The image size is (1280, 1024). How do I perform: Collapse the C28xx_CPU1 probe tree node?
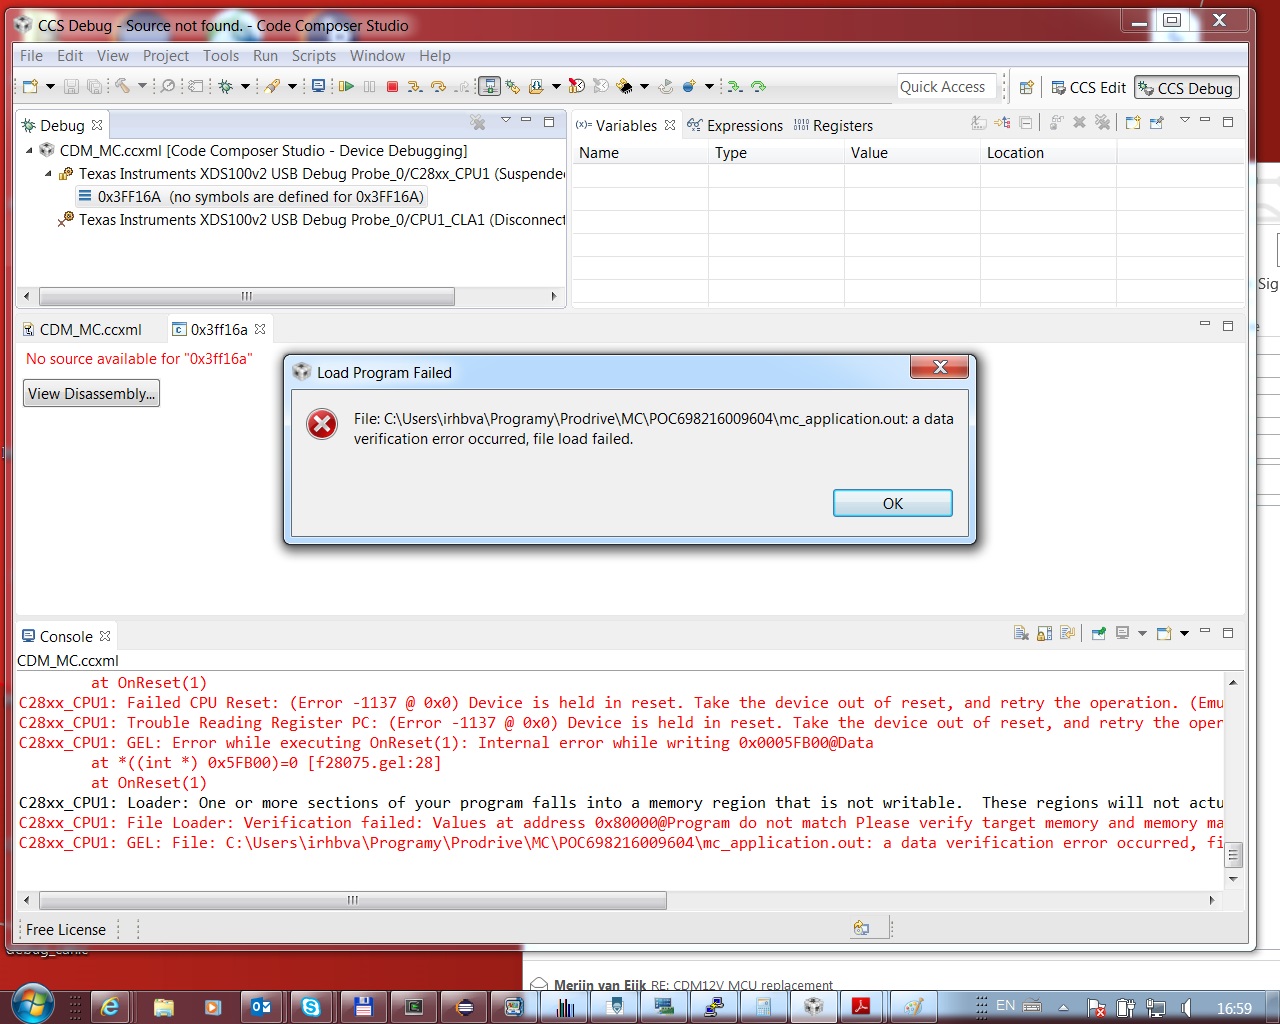[48, 174]
